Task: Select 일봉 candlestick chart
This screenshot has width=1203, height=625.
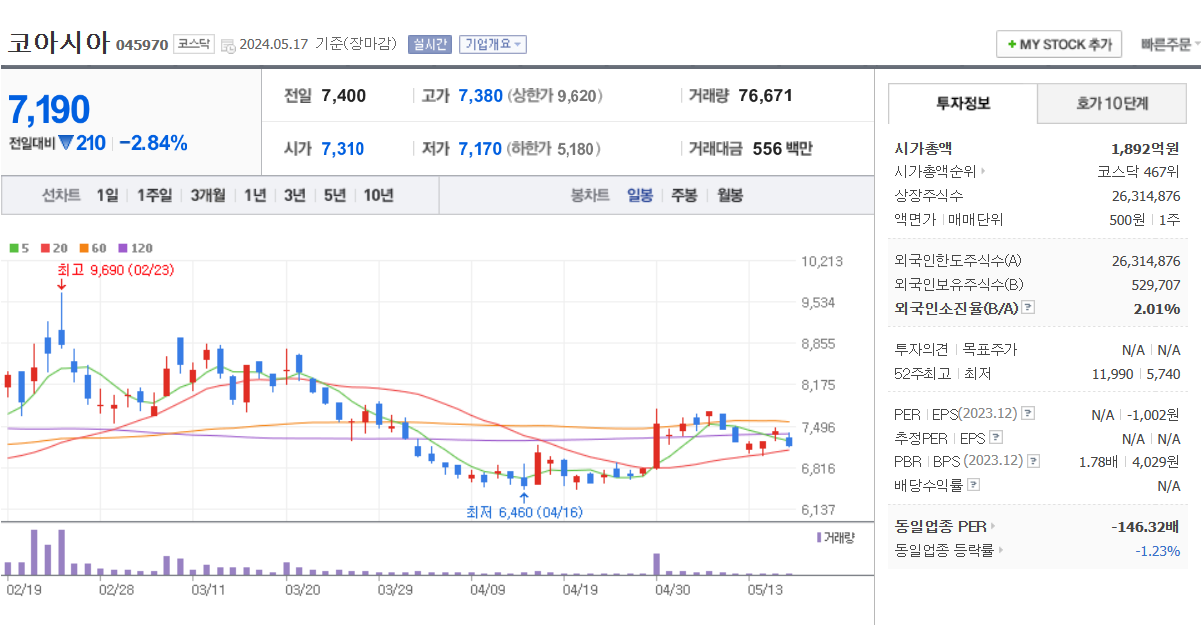Action: point(640,195)
